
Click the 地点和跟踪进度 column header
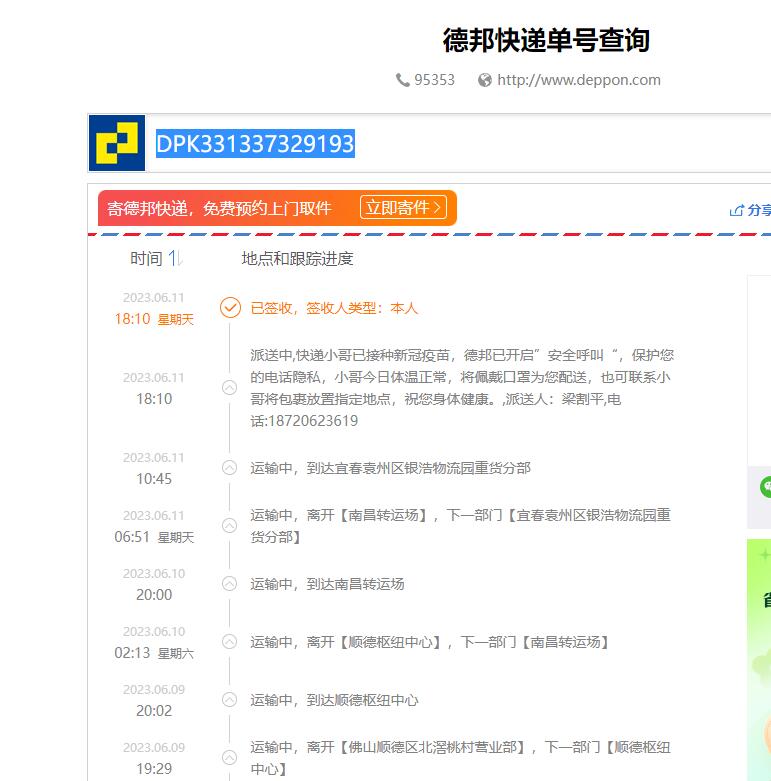click(x=297, y=259)
